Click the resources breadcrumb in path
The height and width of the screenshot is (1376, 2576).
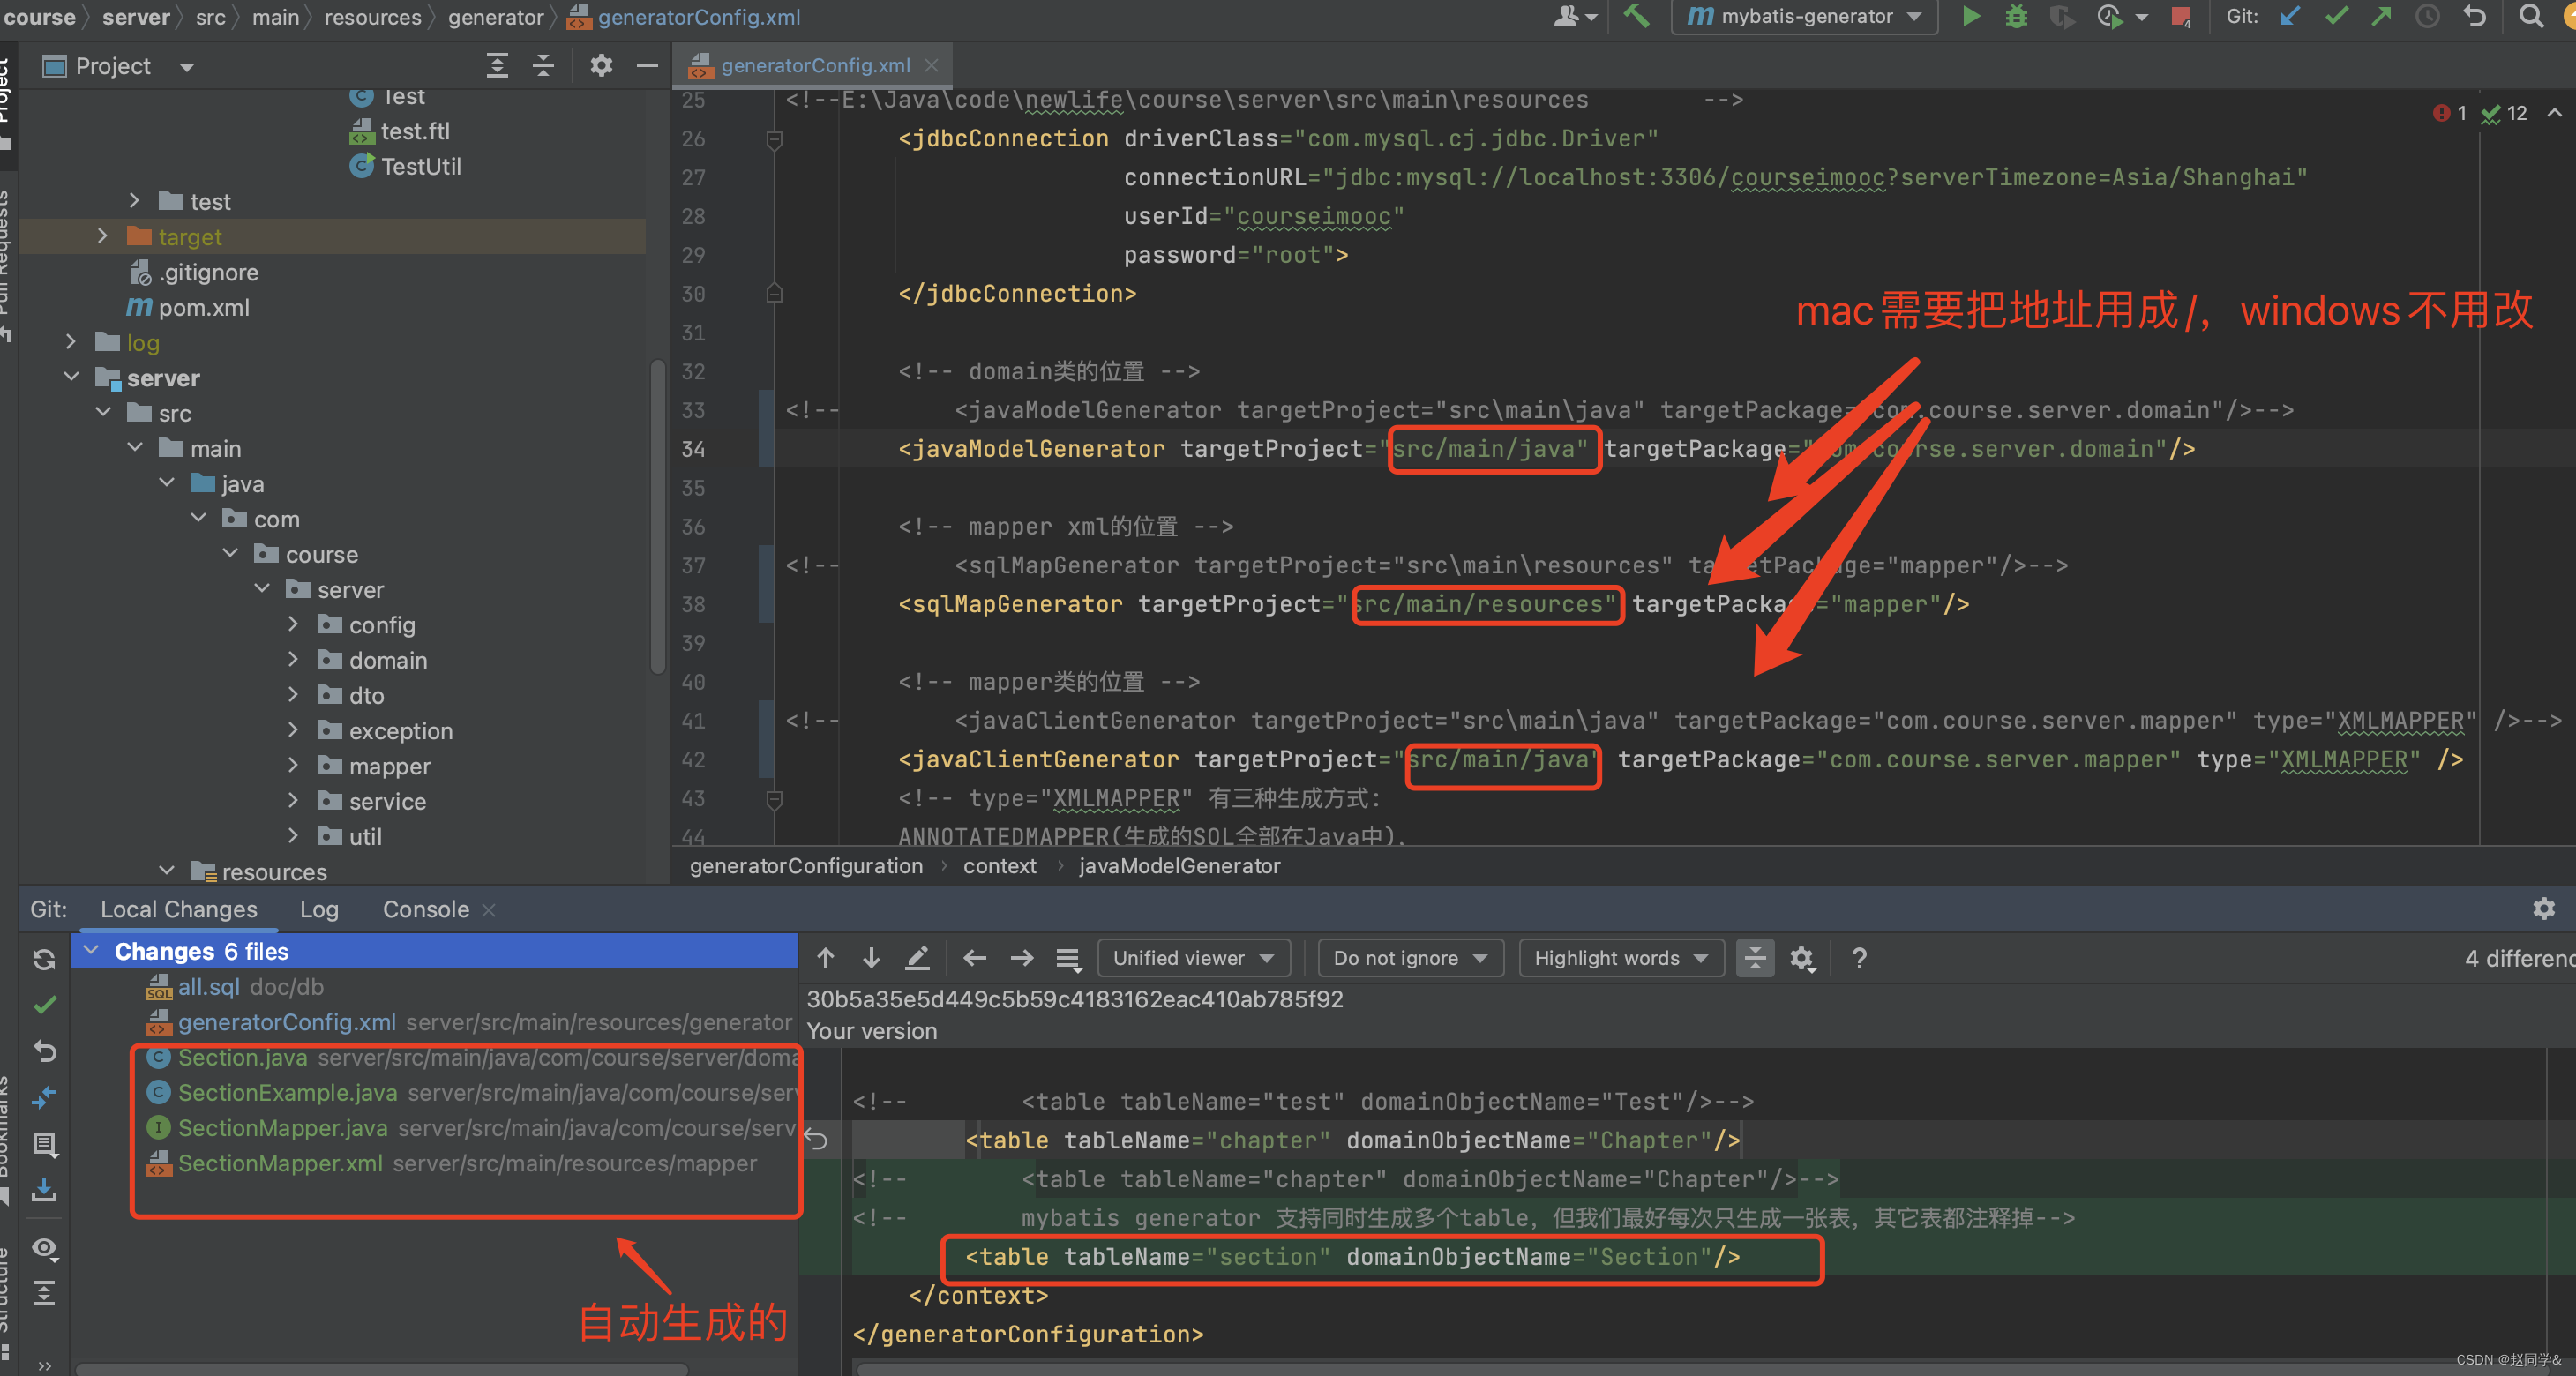click(372, 17)
